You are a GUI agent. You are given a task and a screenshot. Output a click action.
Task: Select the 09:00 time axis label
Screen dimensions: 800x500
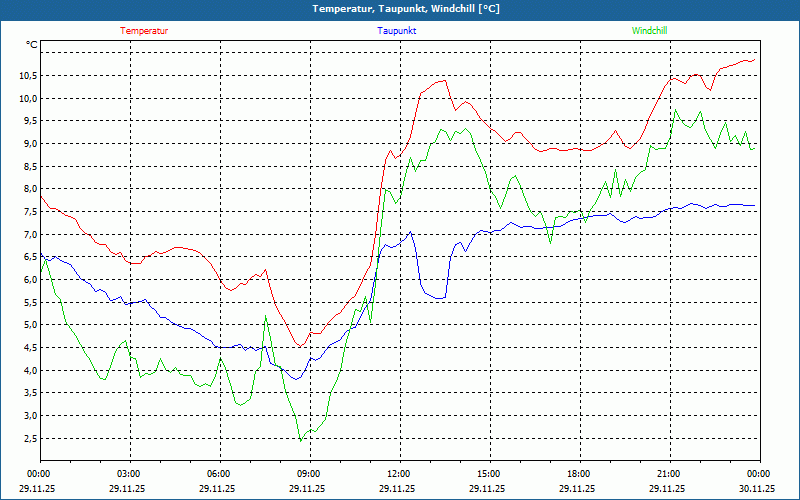point(308,474)
